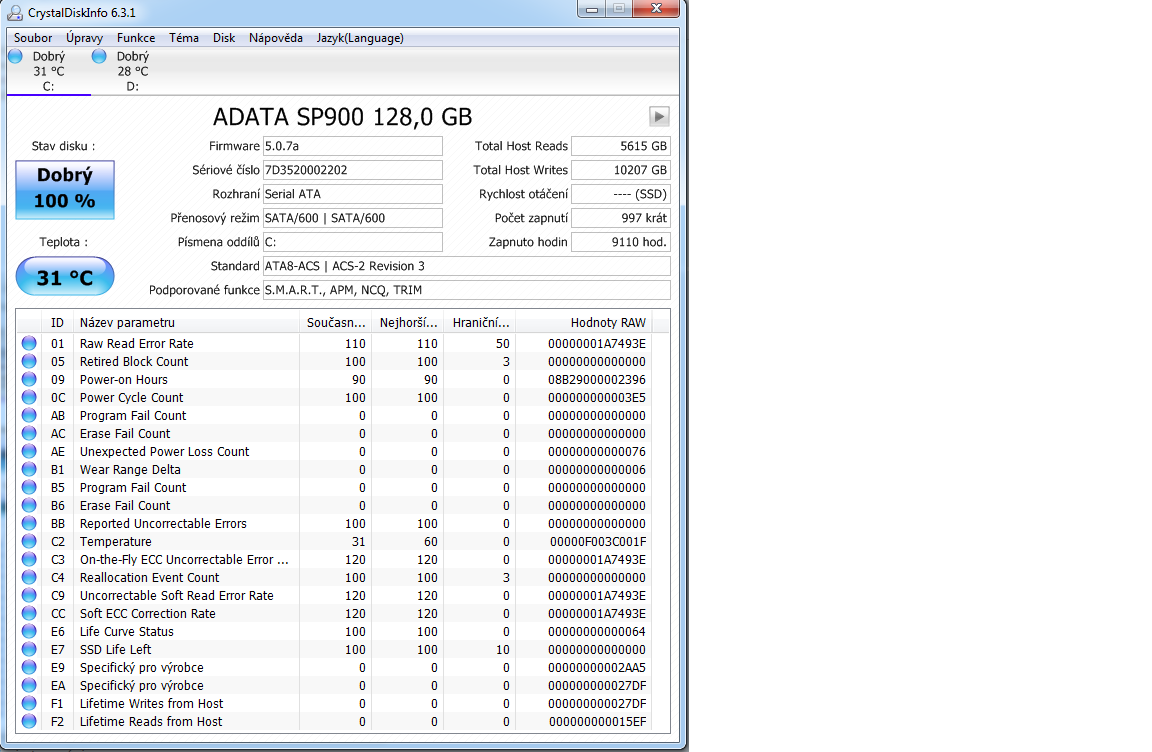Viewport: 1152px width, 752px height.
Task: Open the Soubor menu
Action: click(x=33, y=38)
